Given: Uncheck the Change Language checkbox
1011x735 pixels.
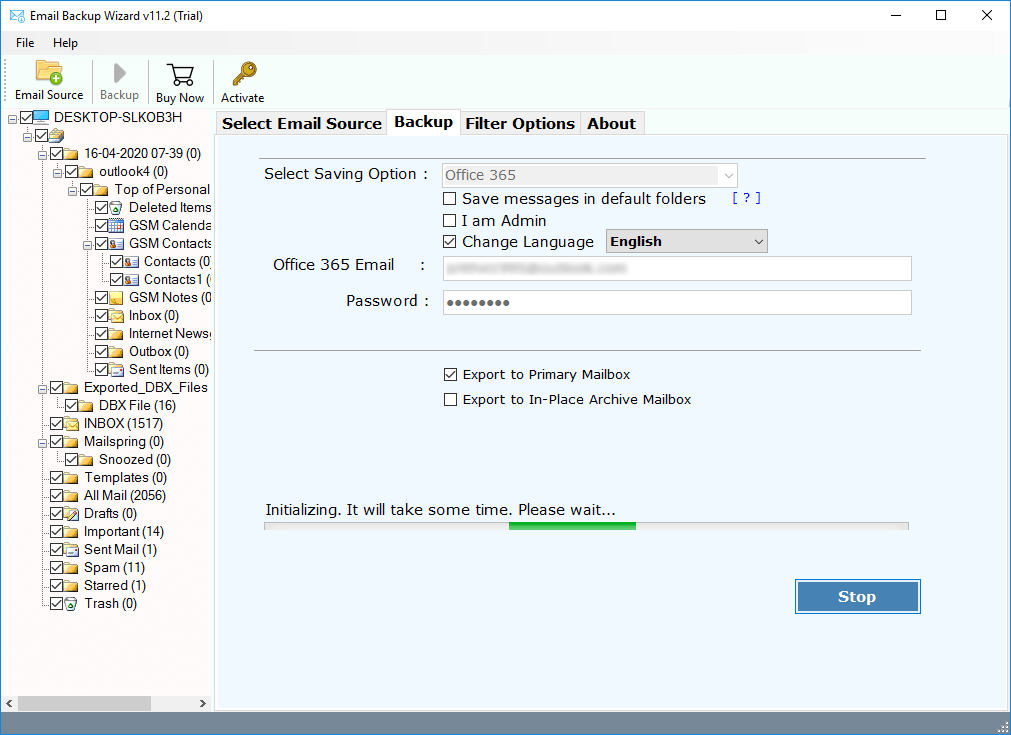Looking at the screenshot, I should tap(450, 242).
